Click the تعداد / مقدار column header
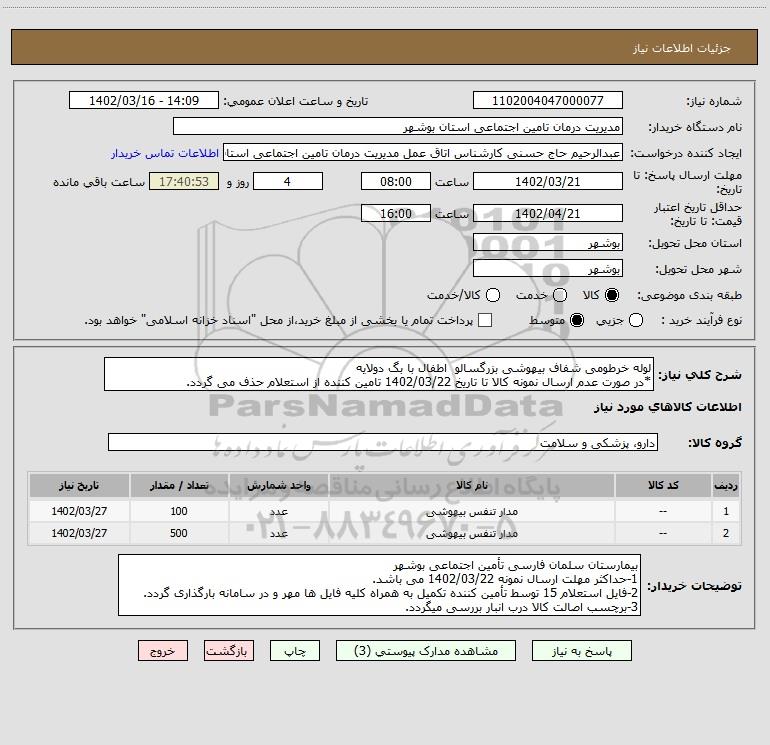This screenshot has height=745, width=770. click(179, 486)
